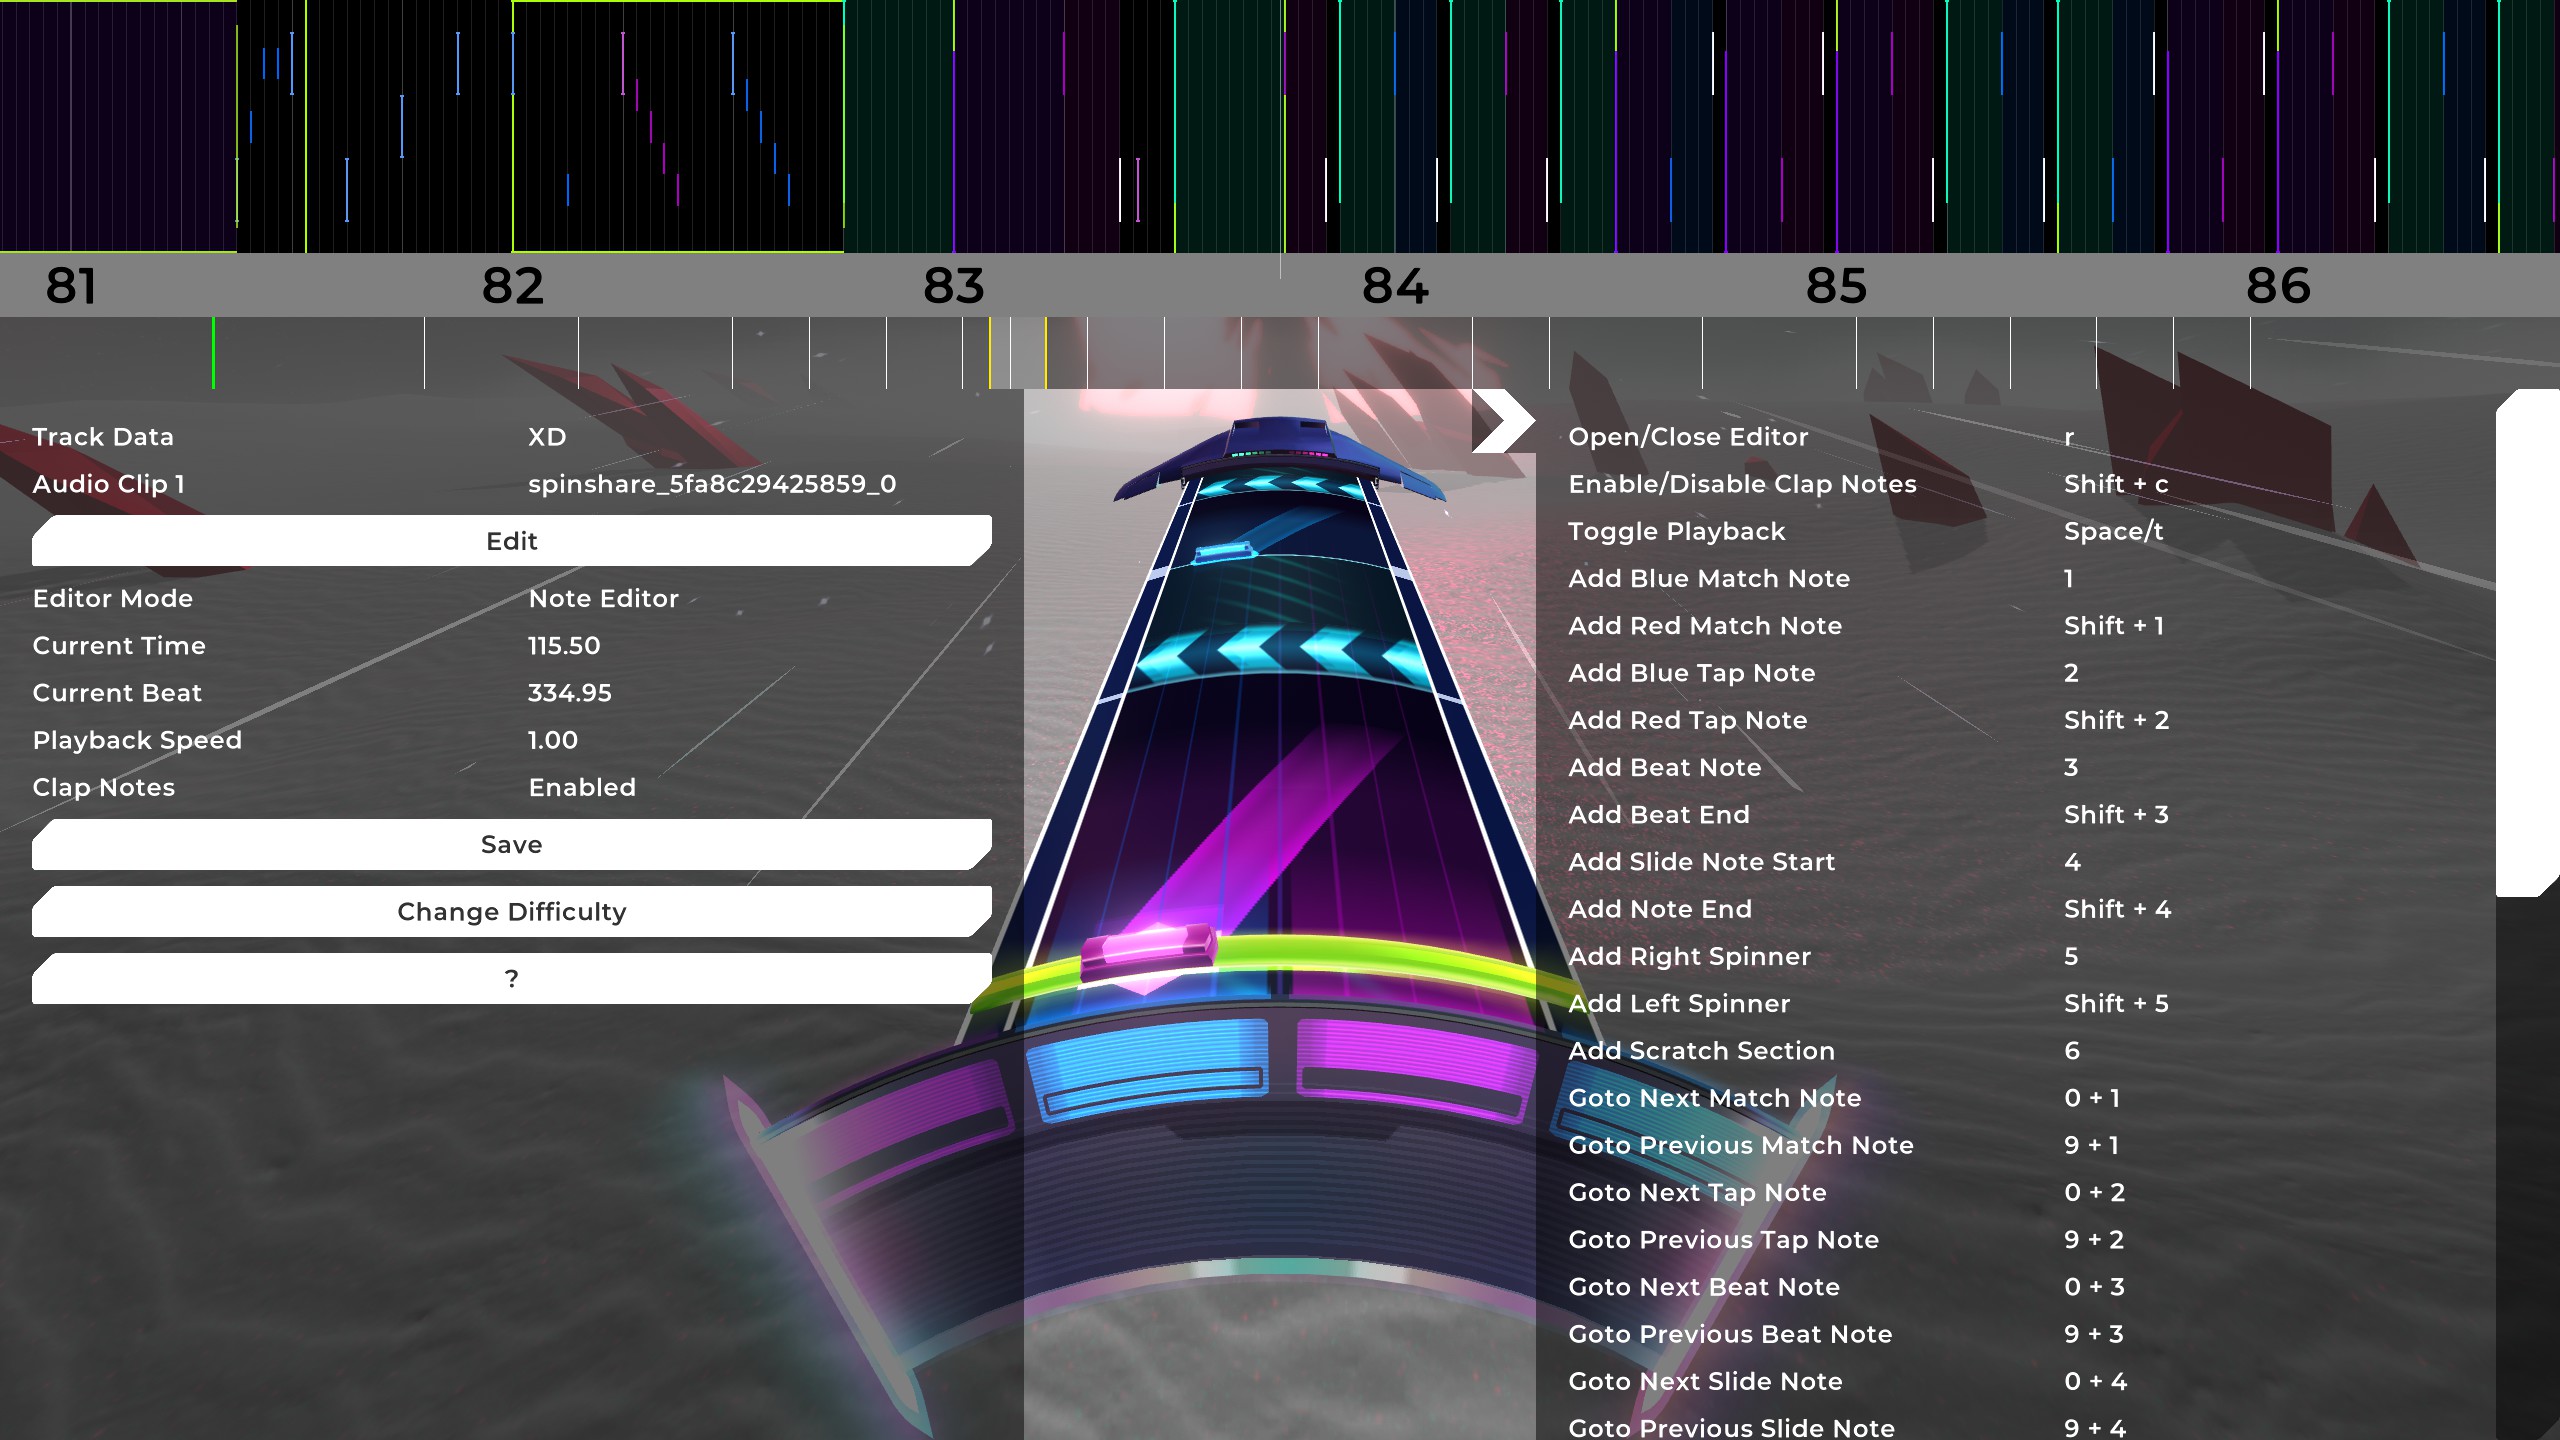Image resolution: width=2560 pixels, height=1440 pixels.
Task: Click the green marker on the overview strip
Action: (x=213, y=353)
